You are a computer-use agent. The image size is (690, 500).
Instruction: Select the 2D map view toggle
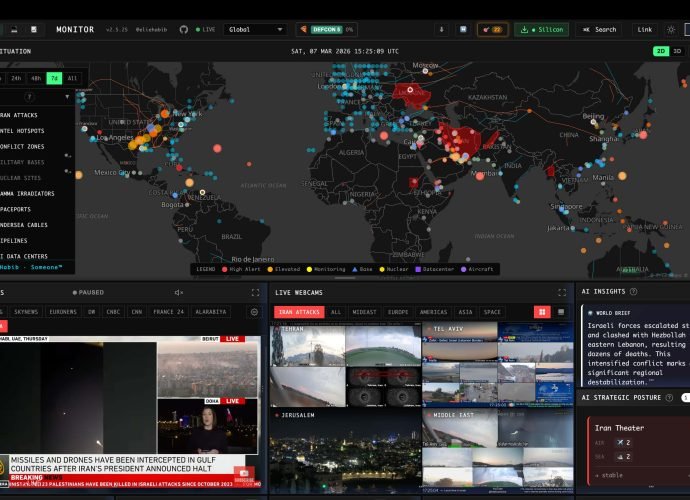[x=661, y=51]
